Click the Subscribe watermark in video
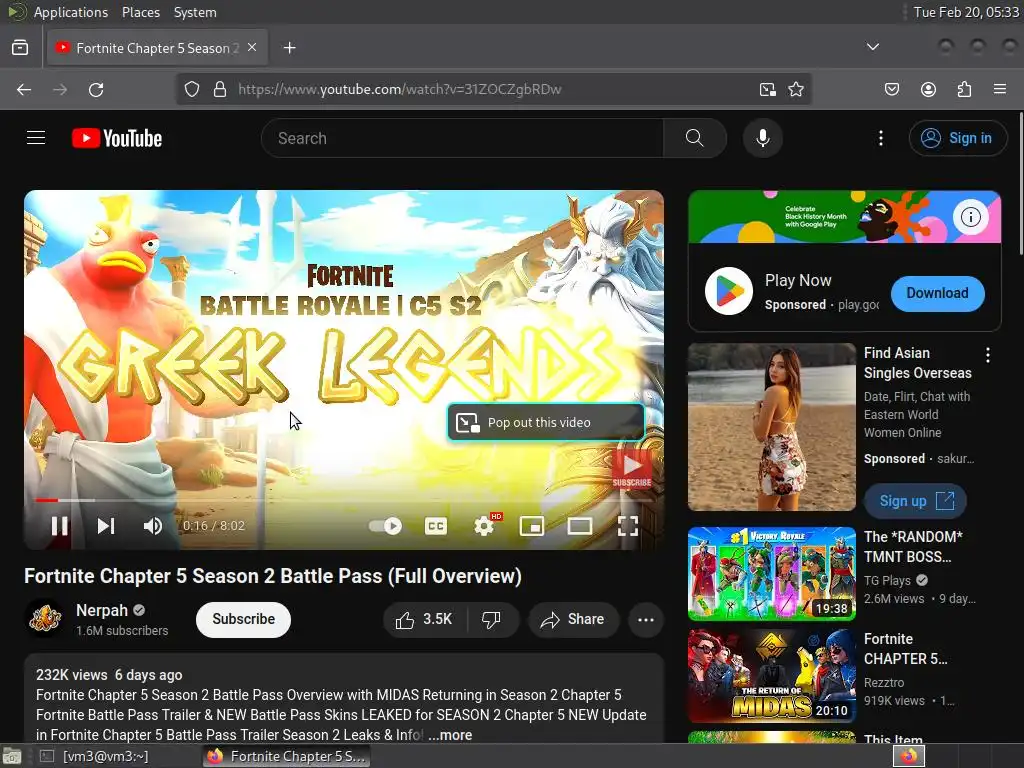This screenshot has width=1024, height=768. point(632,469)
